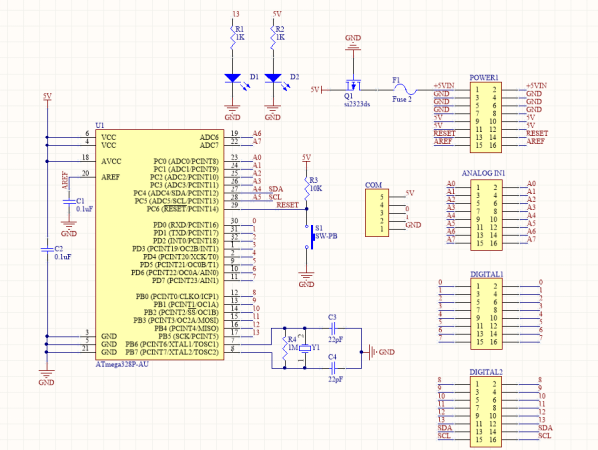
Task: Click the ANALOG IN1 designator text
Action: coord(483,173)
